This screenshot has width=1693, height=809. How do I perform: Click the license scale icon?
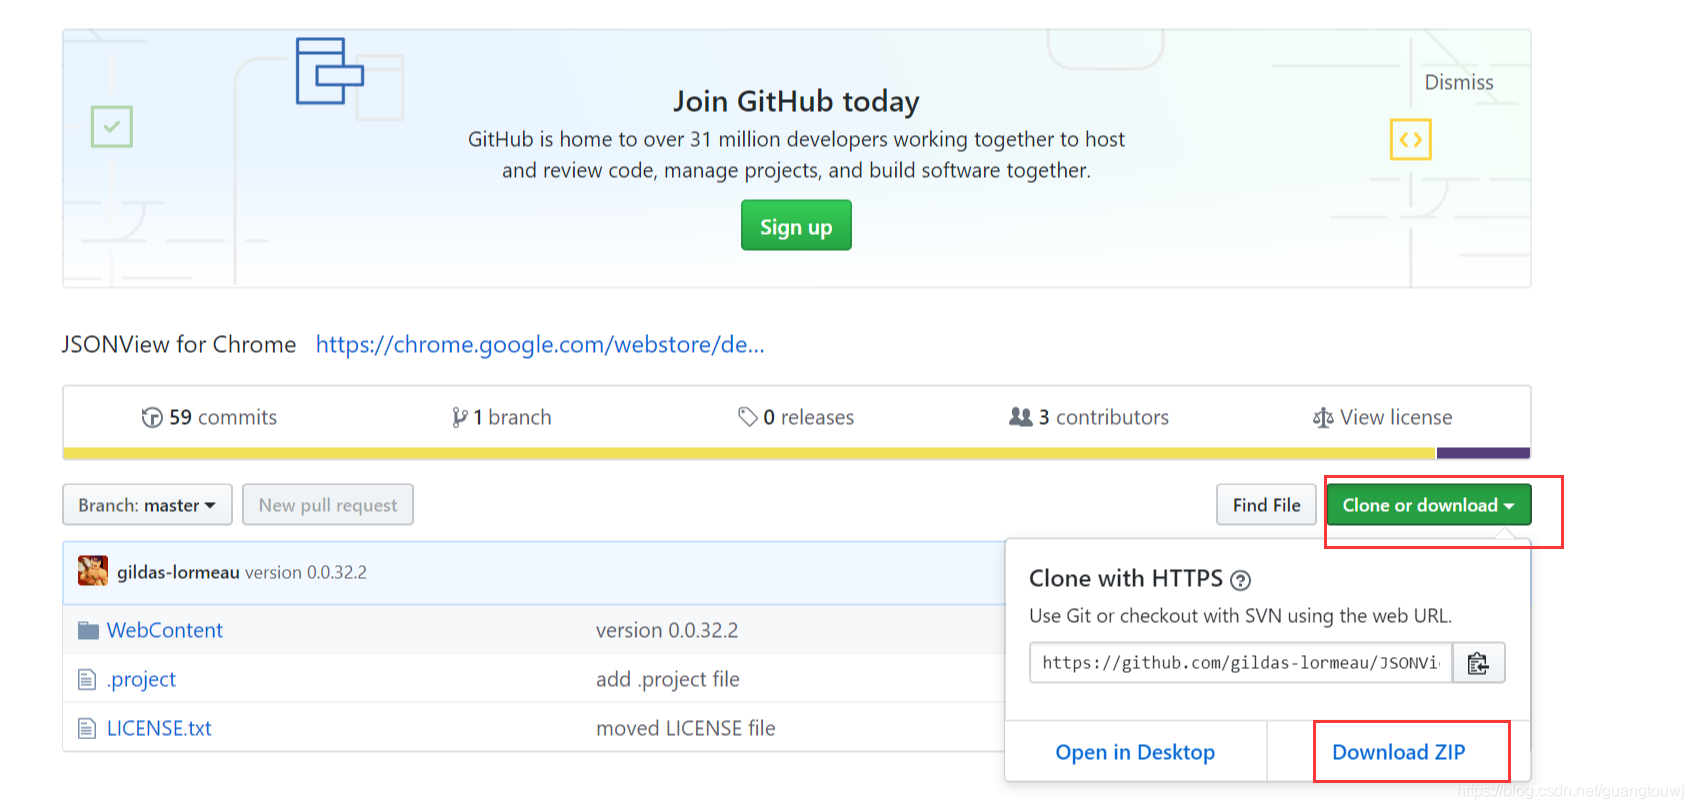1323,418
